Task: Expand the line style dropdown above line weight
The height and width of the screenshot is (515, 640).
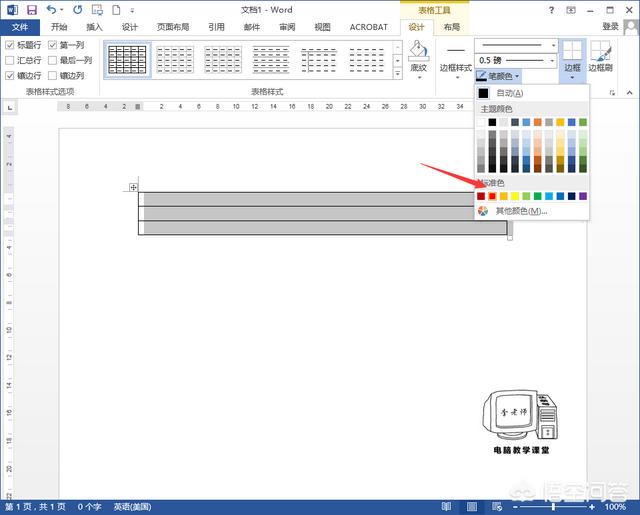Action: click(x=553, y=45)
